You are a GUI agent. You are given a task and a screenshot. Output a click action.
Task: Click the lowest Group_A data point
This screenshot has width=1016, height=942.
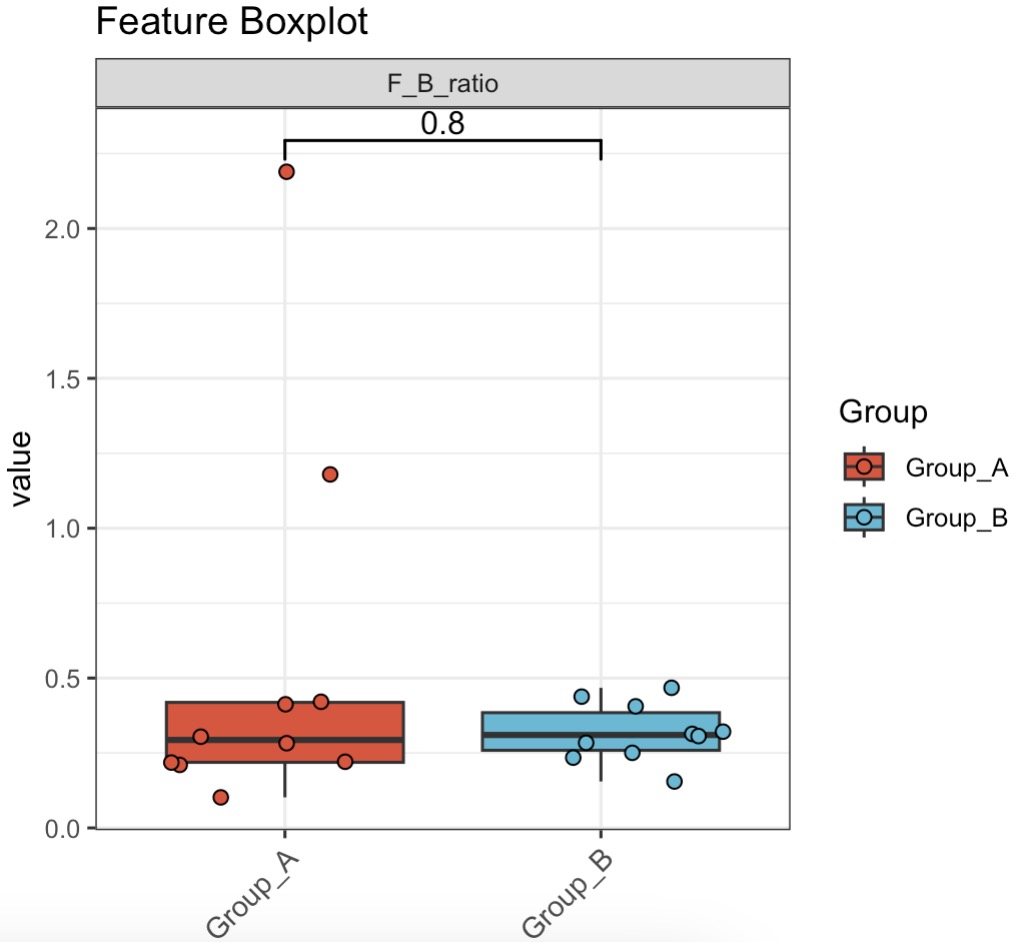(221, 797)
